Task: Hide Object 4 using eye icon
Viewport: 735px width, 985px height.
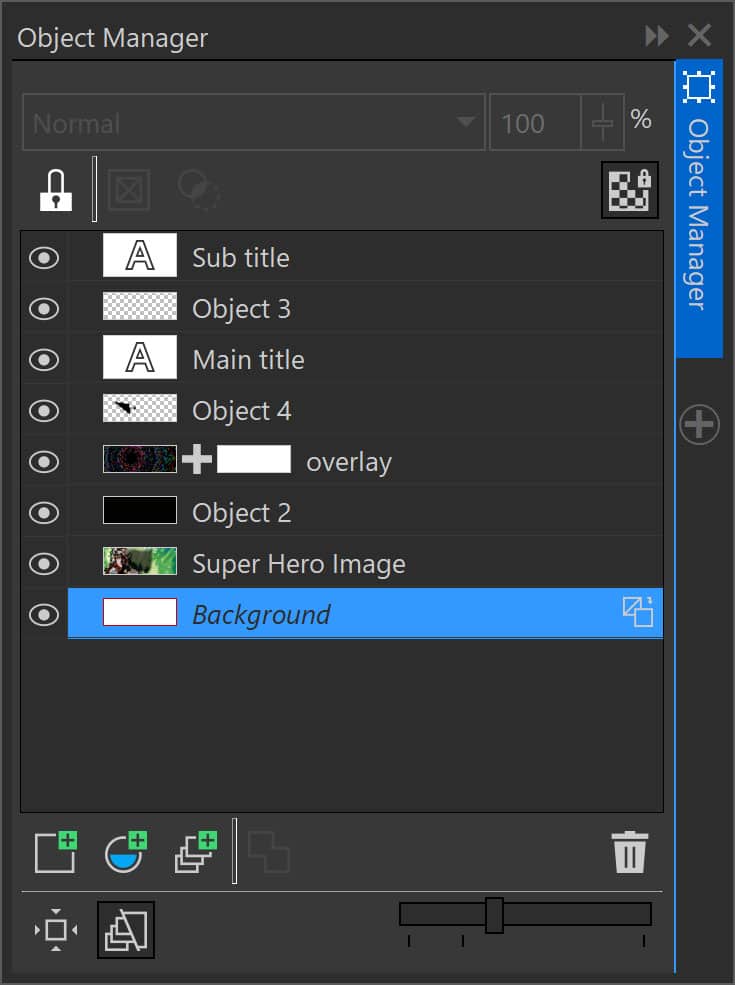Action: pos(44,410)
